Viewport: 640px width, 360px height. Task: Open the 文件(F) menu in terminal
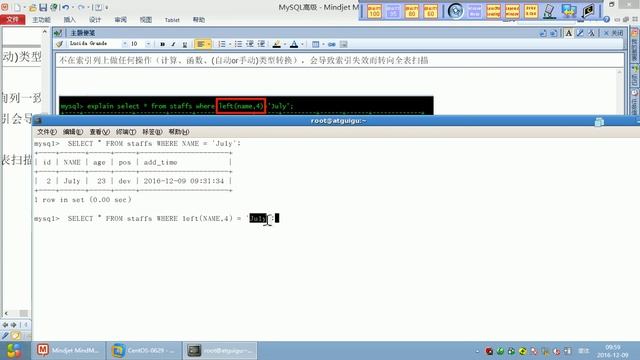(x=47, y=132)
